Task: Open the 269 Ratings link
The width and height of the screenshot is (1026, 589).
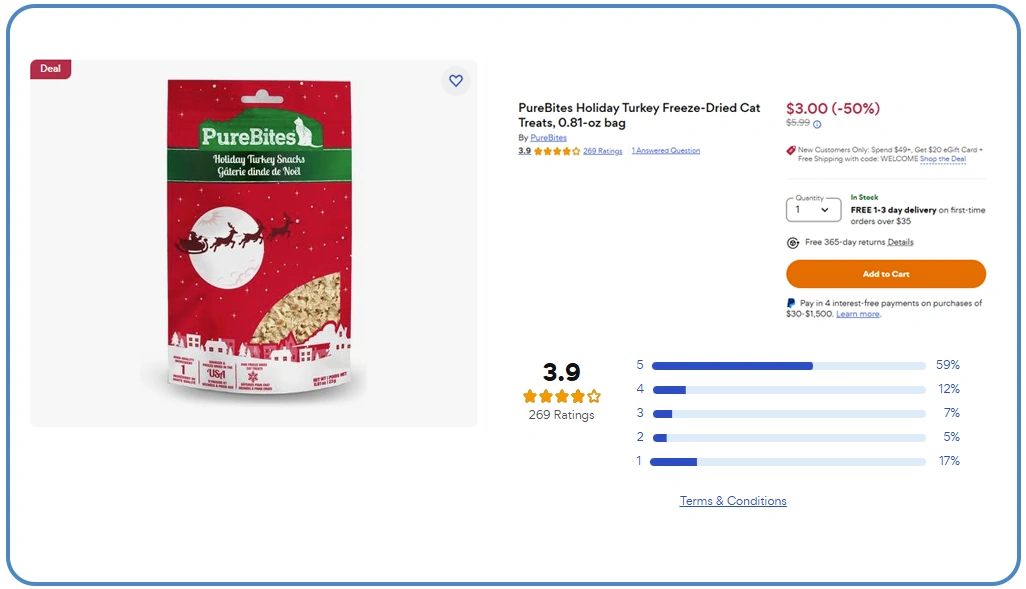Action: pyautogui.click(x=602, y=151)
